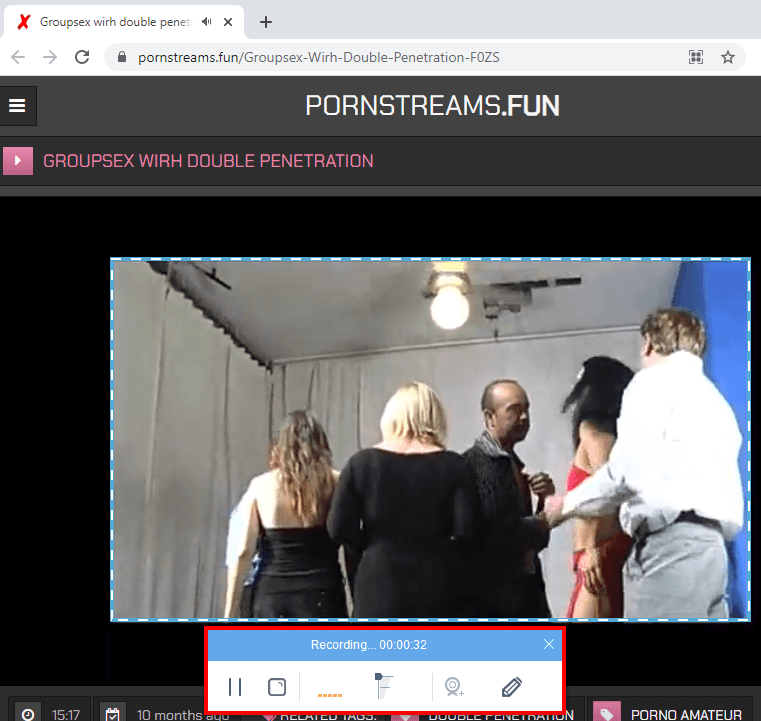The image size is (761, 721).
Task: Close the Recording toolbar panel
Action: tap(549, 644)
